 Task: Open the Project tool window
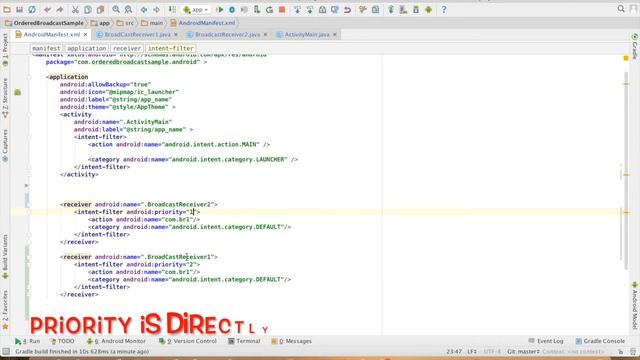(5, 50)
